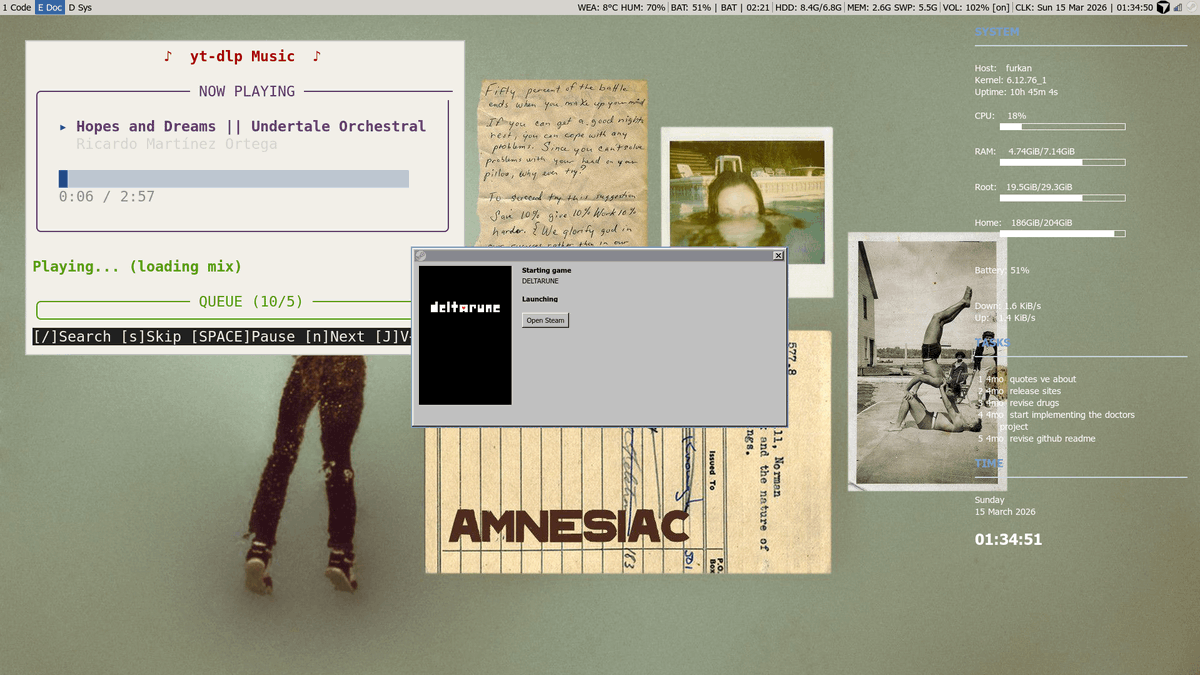Click the play arrow beside Hopes and Dreams
This screenshot has width=1200, height=675.
(x=63, y=127)
